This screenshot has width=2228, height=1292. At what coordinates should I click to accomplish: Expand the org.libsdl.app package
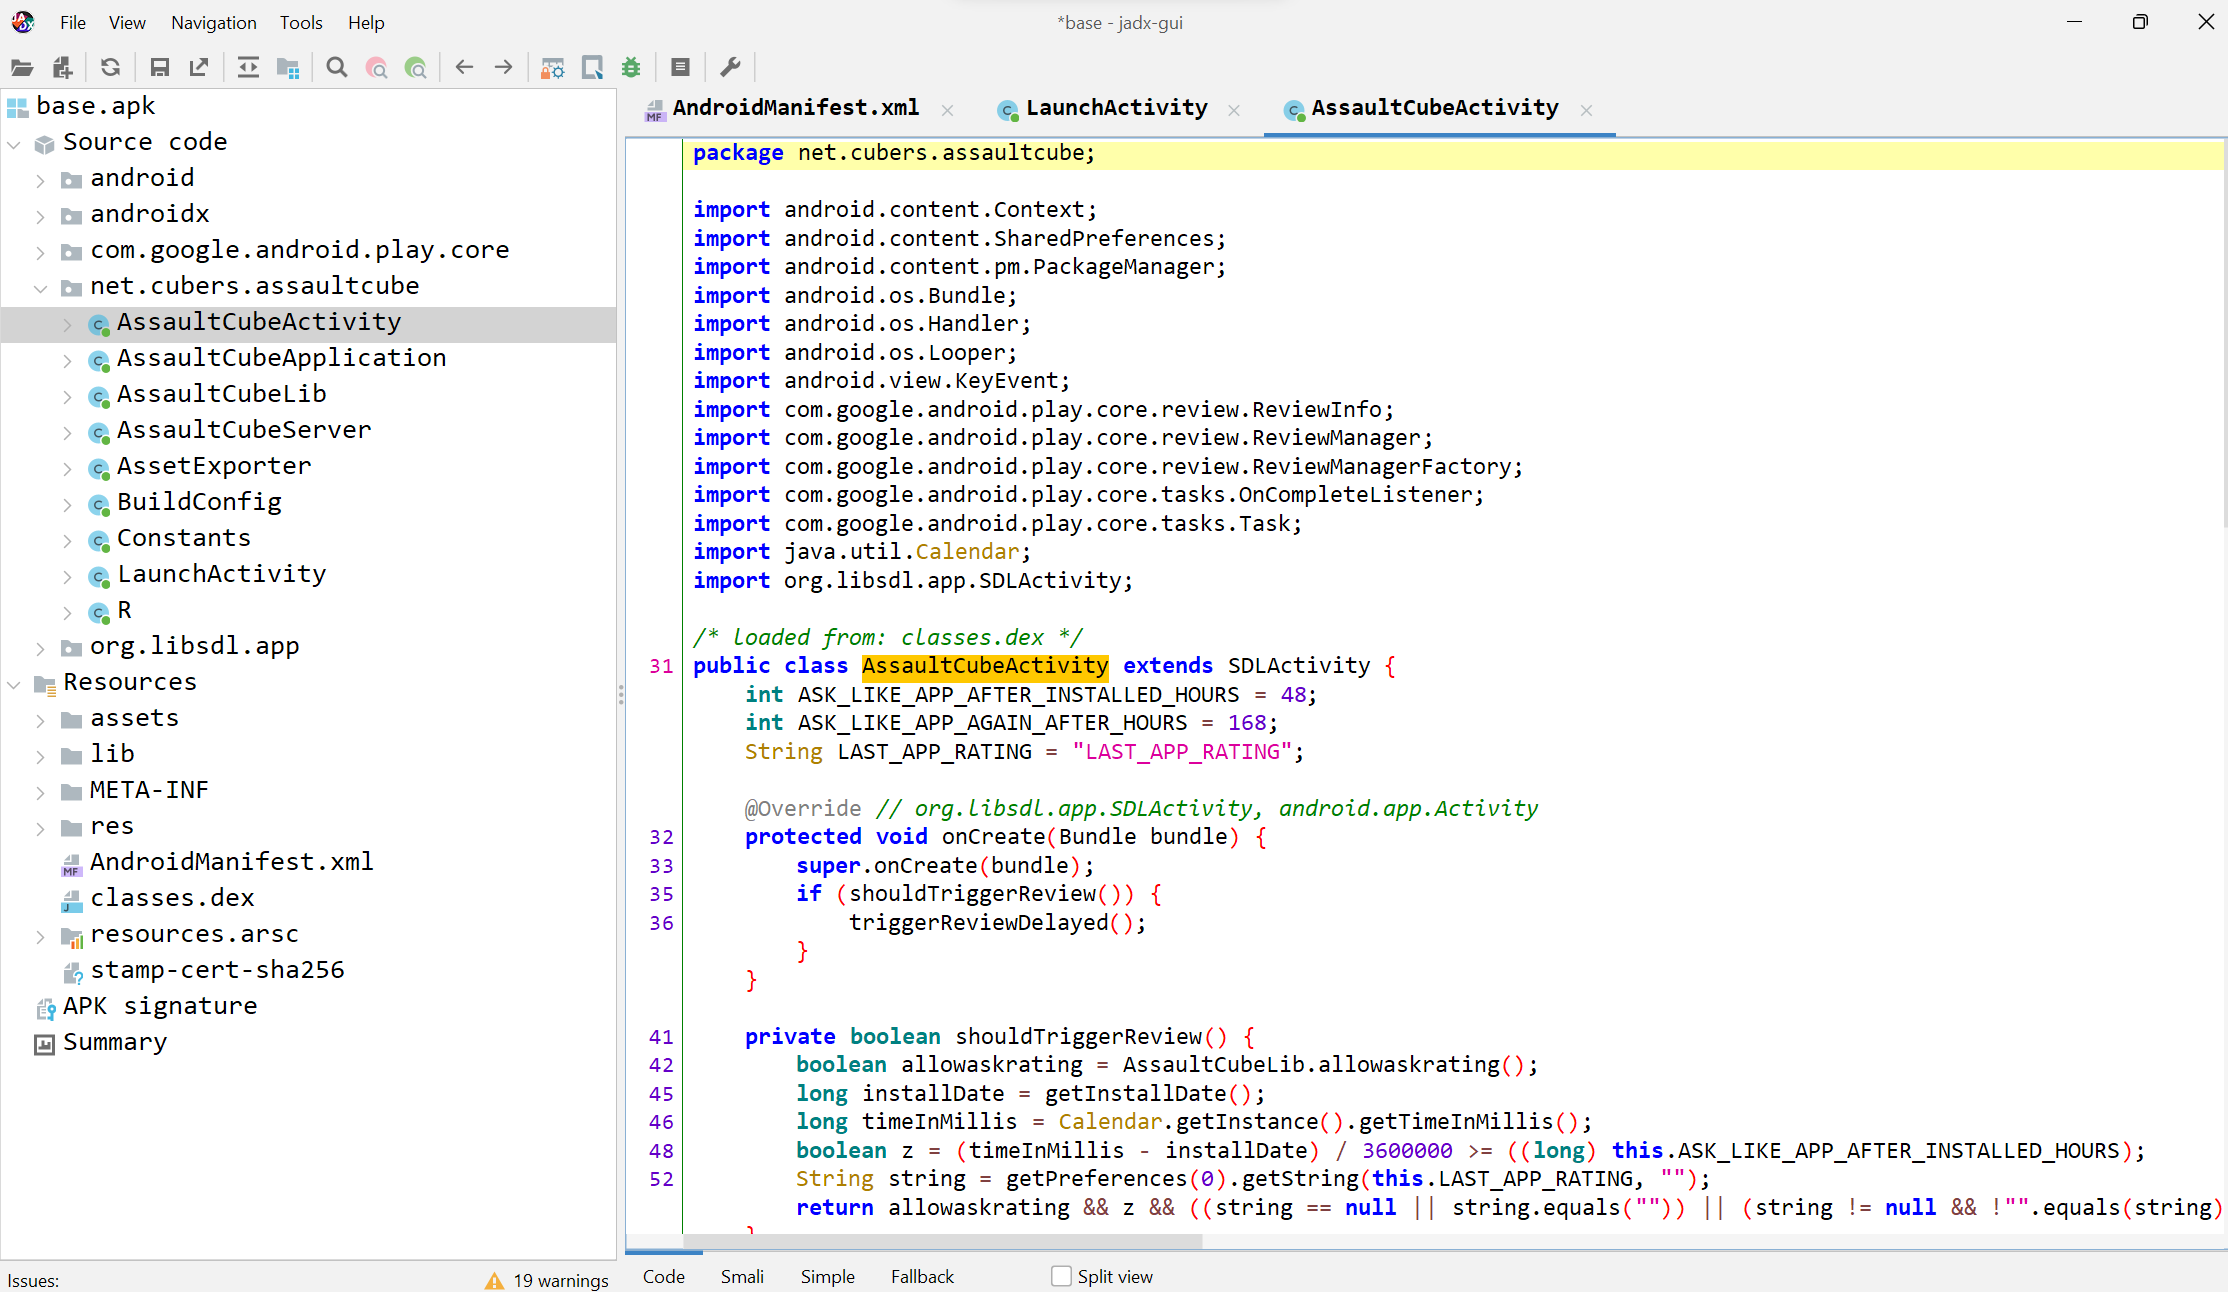pos(40,648)
